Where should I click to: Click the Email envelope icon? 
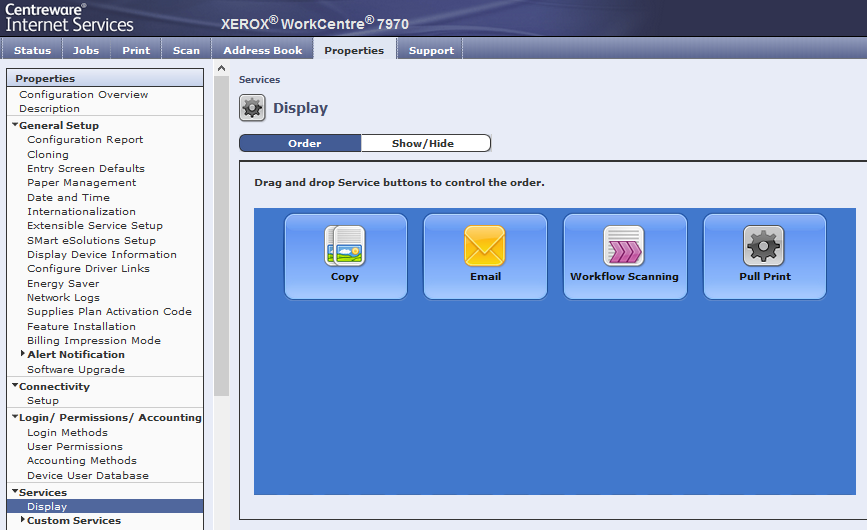(x=485, y=245)
